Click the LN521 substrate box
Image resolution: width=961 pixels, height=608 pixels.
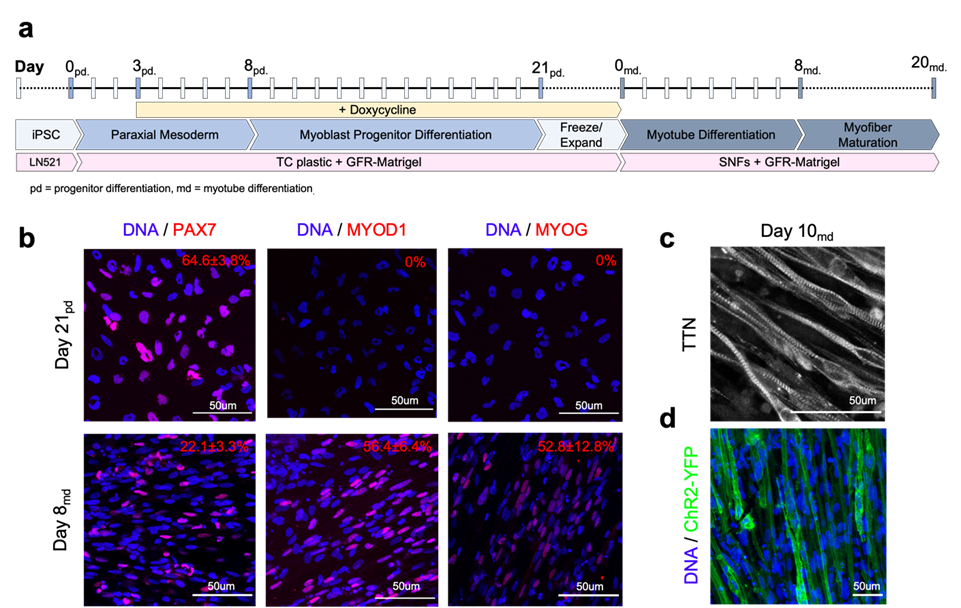(44, 161)
